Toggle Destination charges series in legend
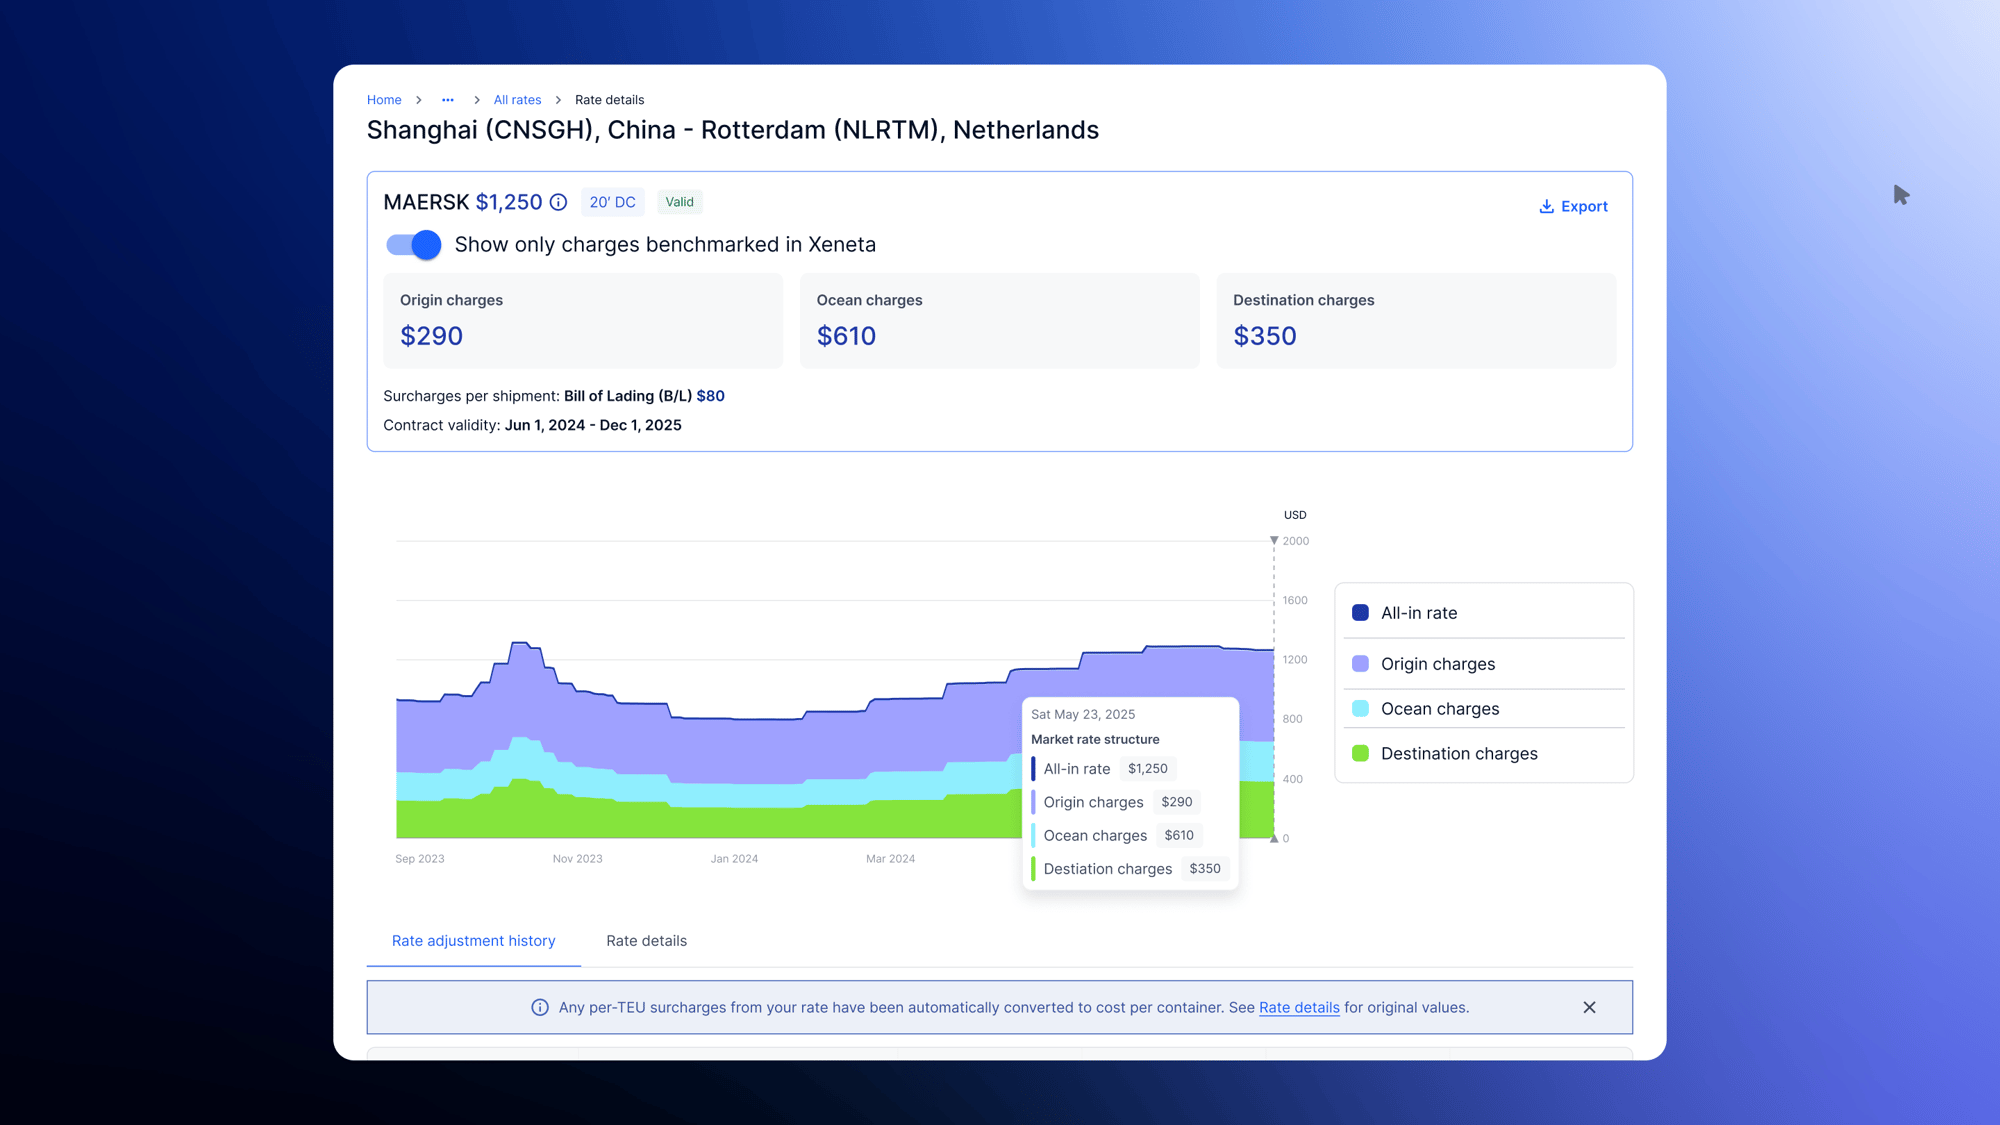 [x=1458, y=754]
